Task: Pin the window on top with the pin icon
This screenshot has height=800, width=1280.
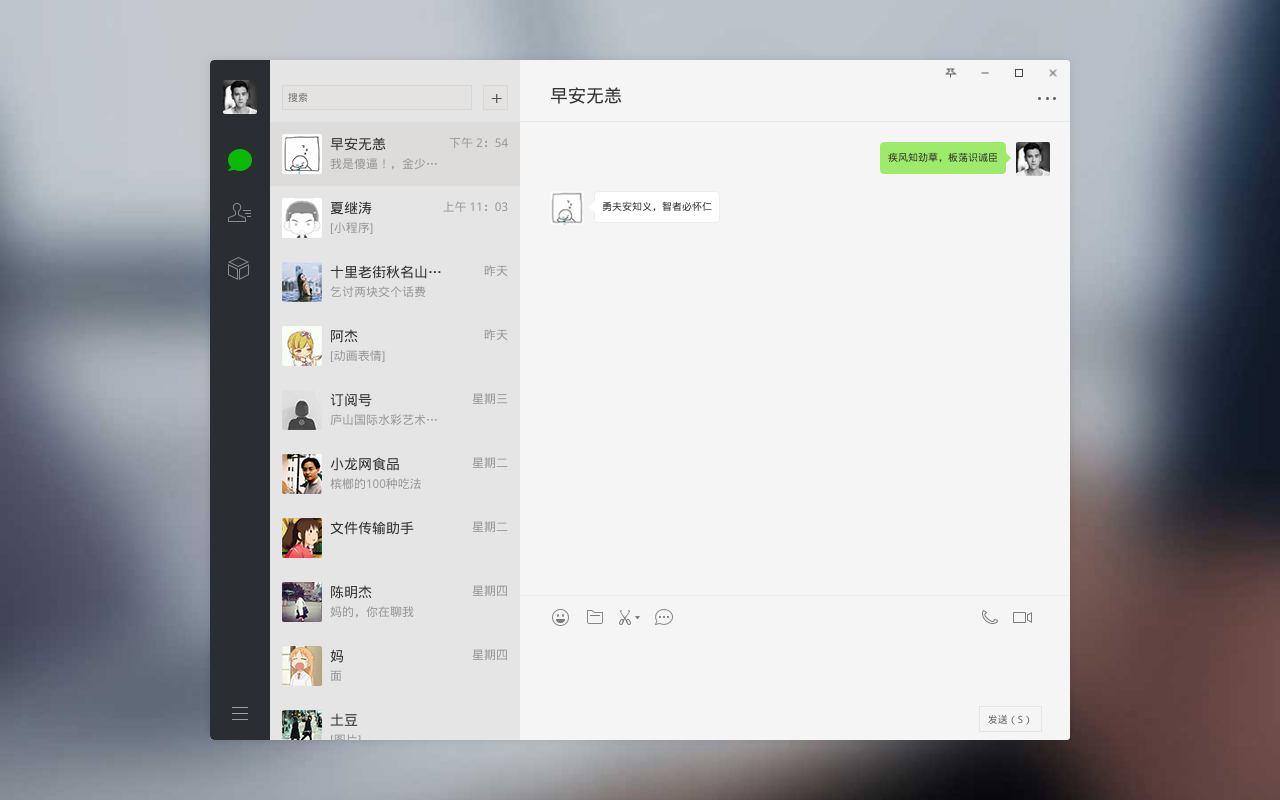Action: 951,73
